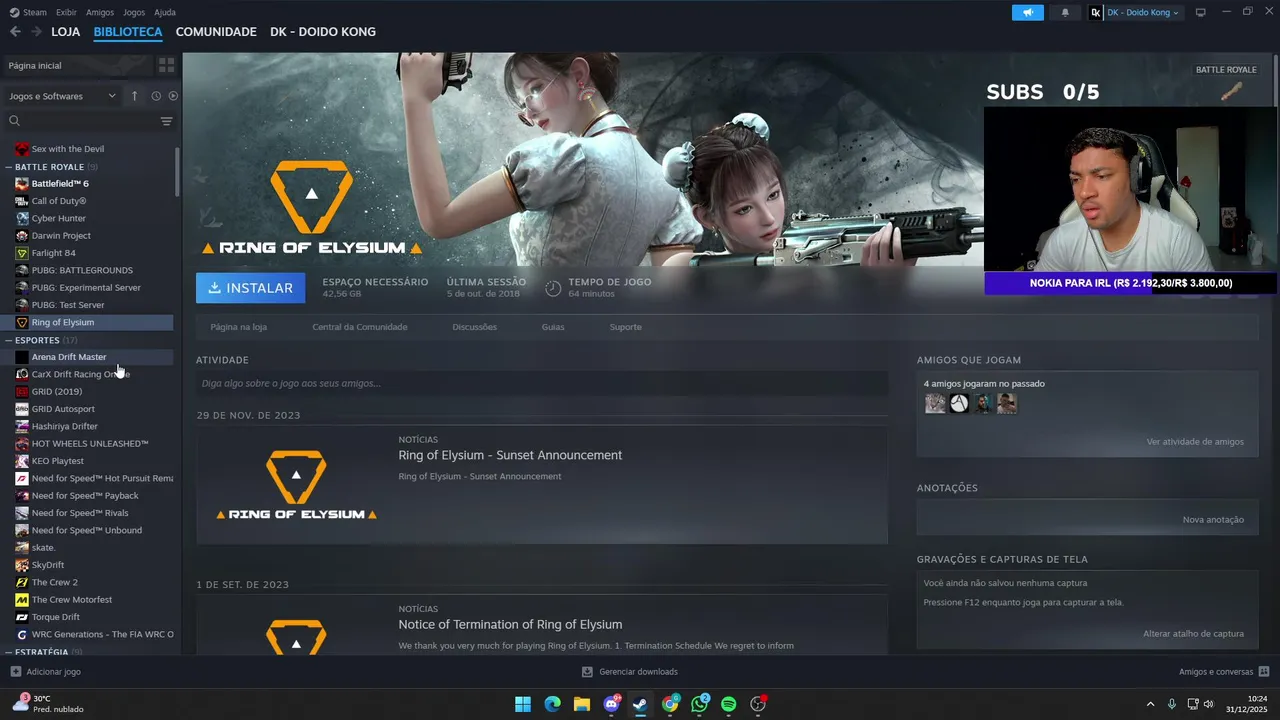
Task: Go to the COMUNIDADE tab
Action: [216, 32]
